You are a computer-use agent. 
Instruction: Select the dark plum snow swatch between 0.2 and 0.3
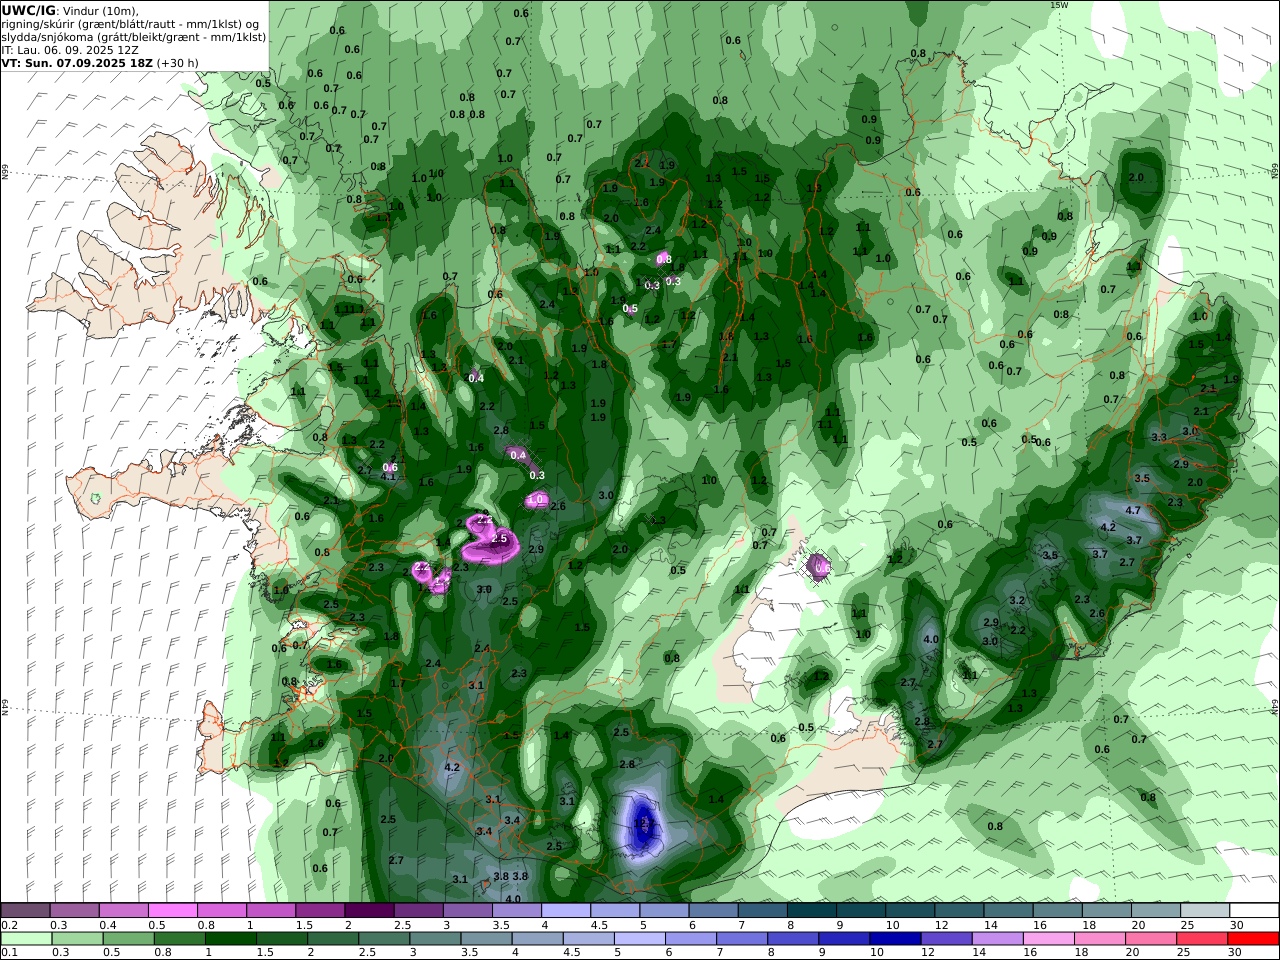pyautogui.click(x=25, y=911)
